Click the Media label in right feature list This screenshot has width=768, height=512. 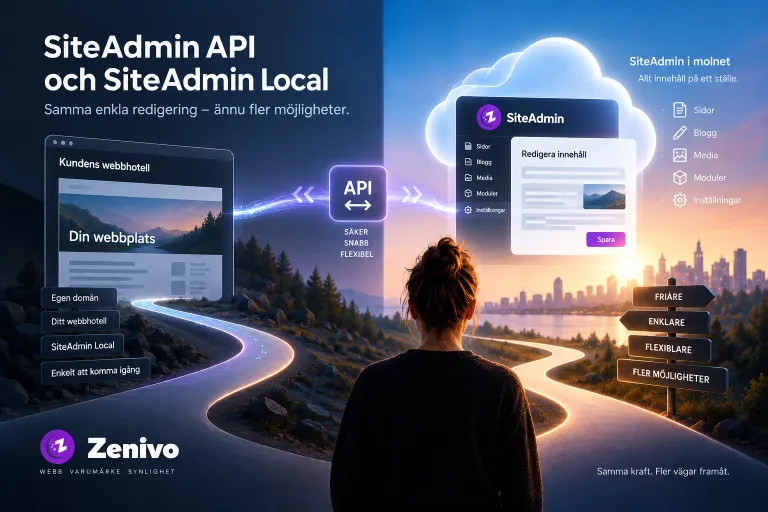(705, 155)
